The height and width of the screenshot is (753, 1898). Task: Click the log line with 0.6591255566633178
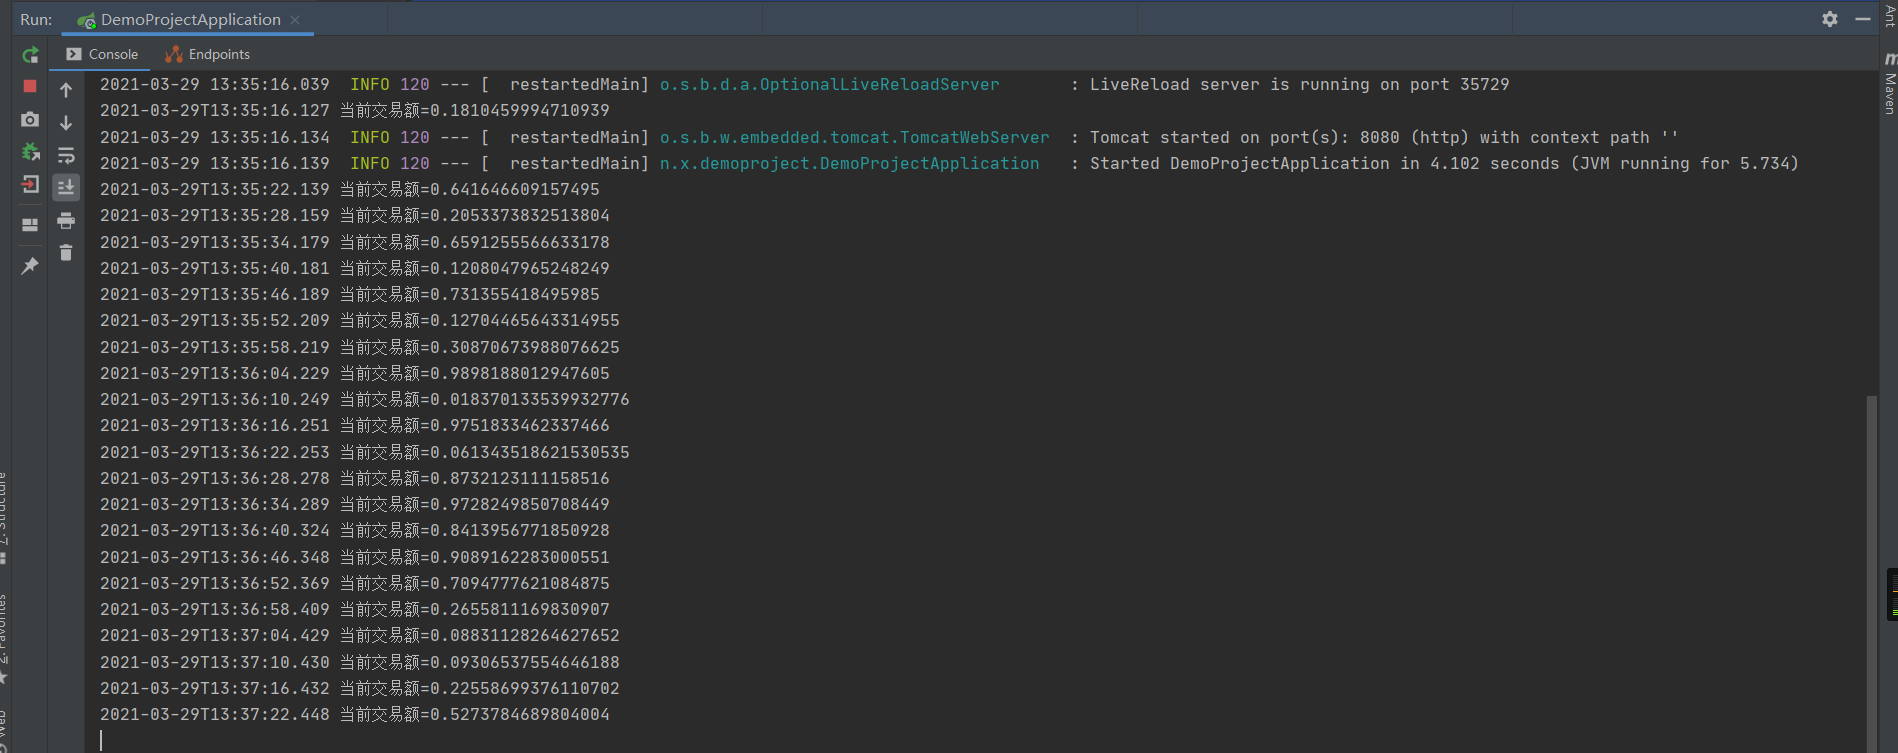click(354, 243)
